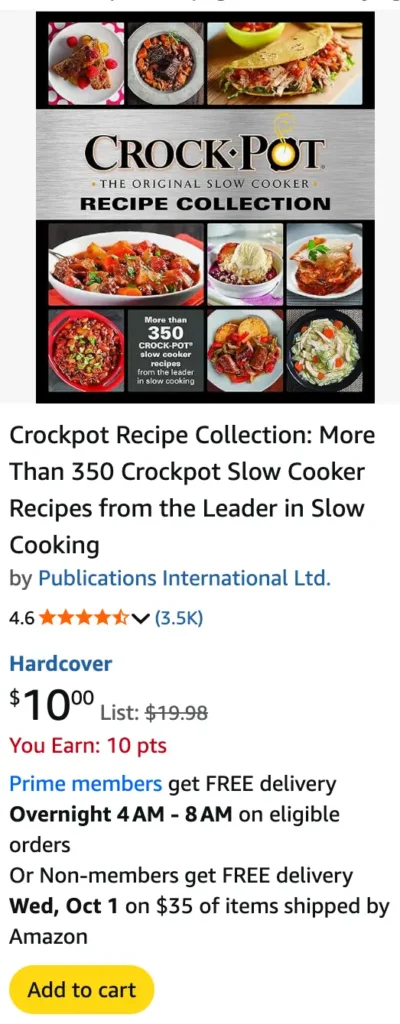The height and width of the screenshot is (1024, 400).
Task: Click the large beef stew bowl photo
Action: click(125, 264)
